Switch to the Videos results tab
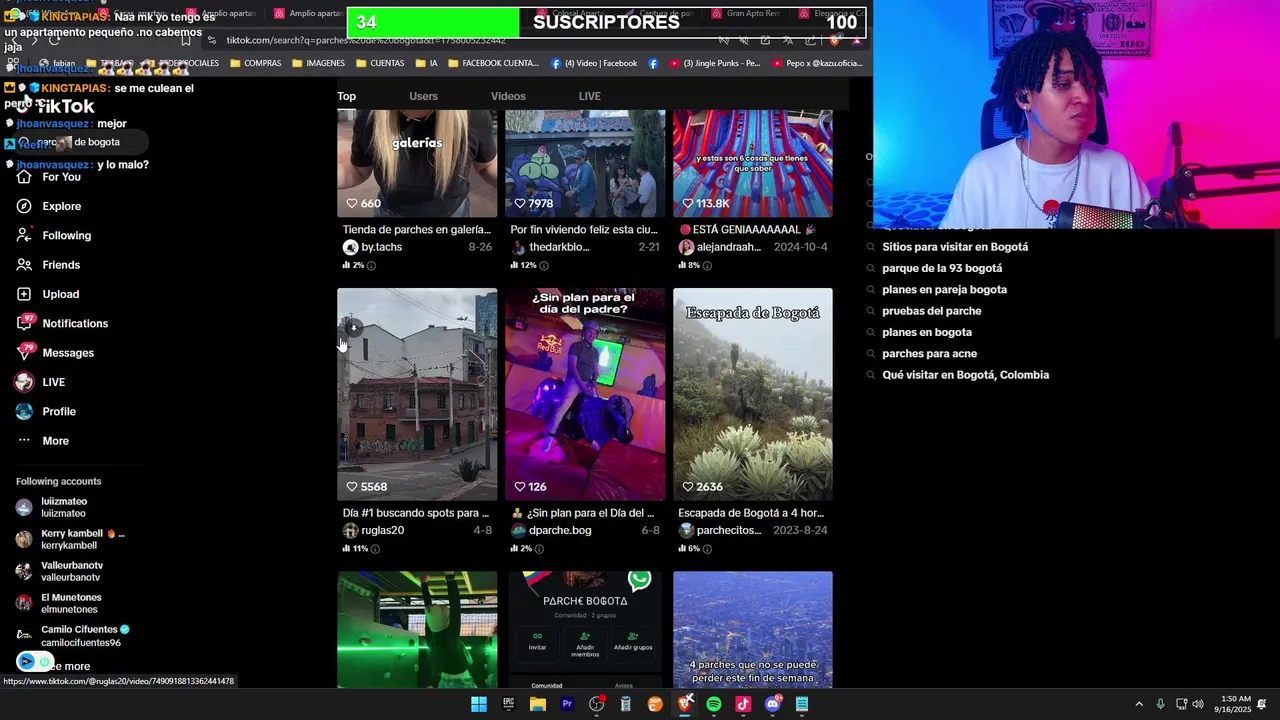Image resolution: width=1280 pixels, height=720 pixels. click(508, 96)
